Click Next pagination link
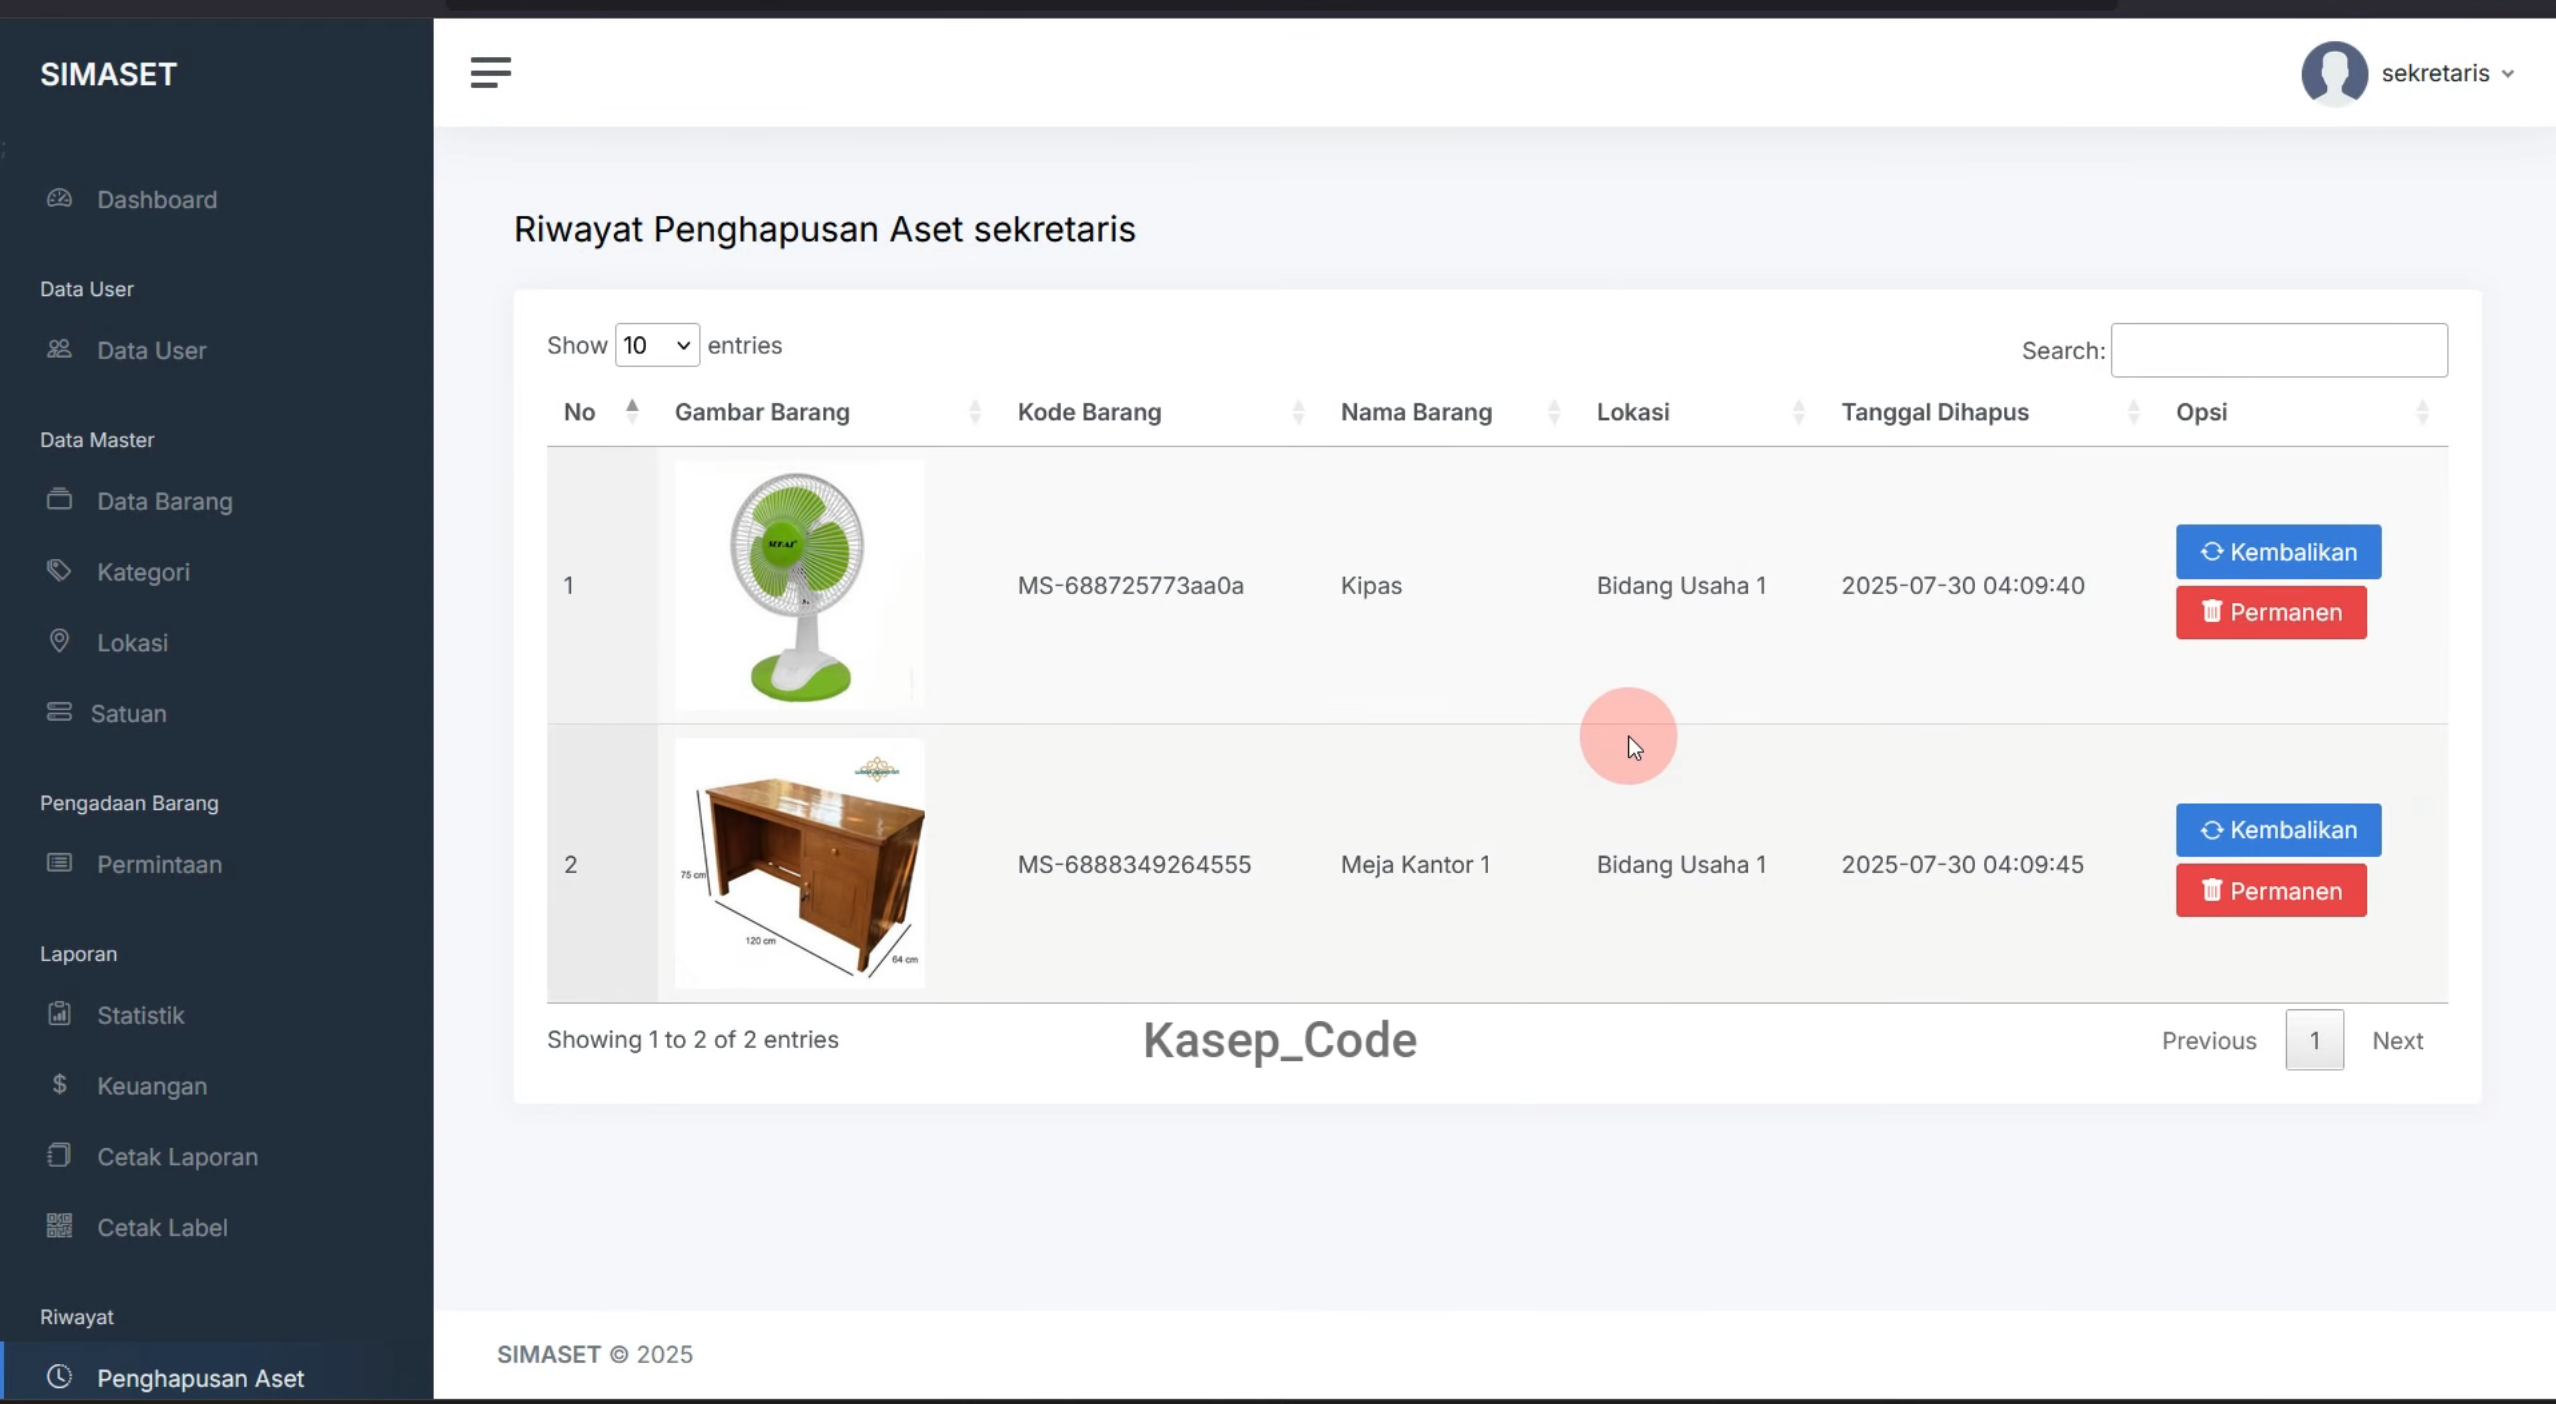 point(2397,1041)
